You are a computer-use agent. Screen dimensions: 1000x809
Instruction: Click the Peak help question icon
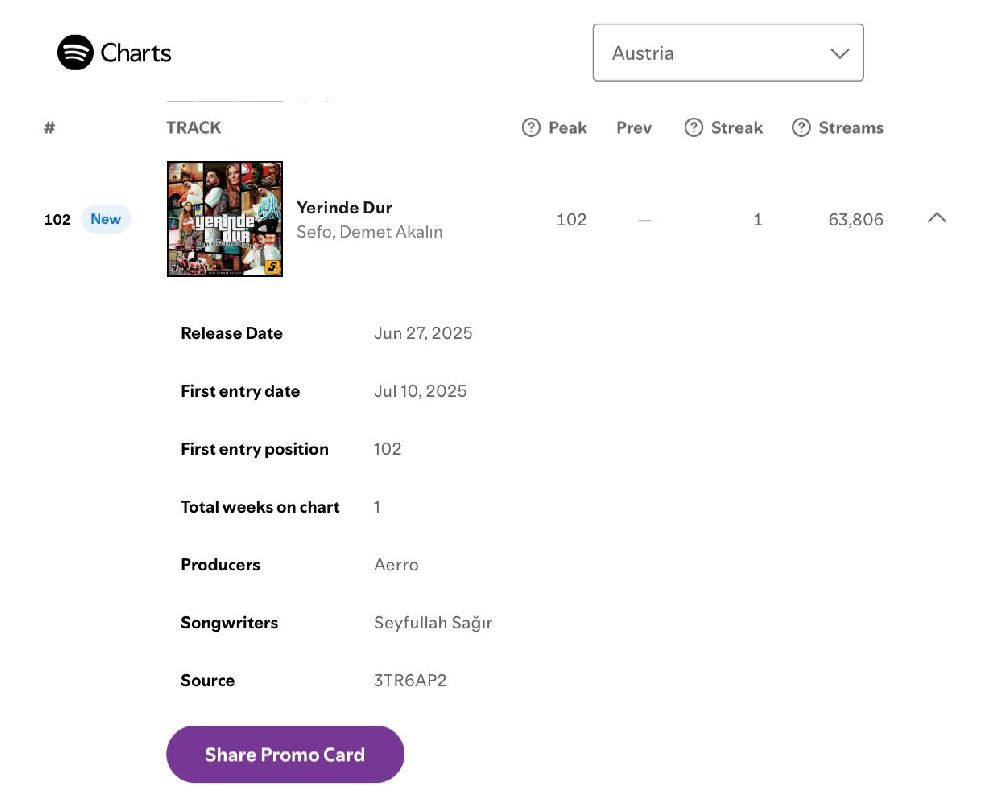click(531, 128)
